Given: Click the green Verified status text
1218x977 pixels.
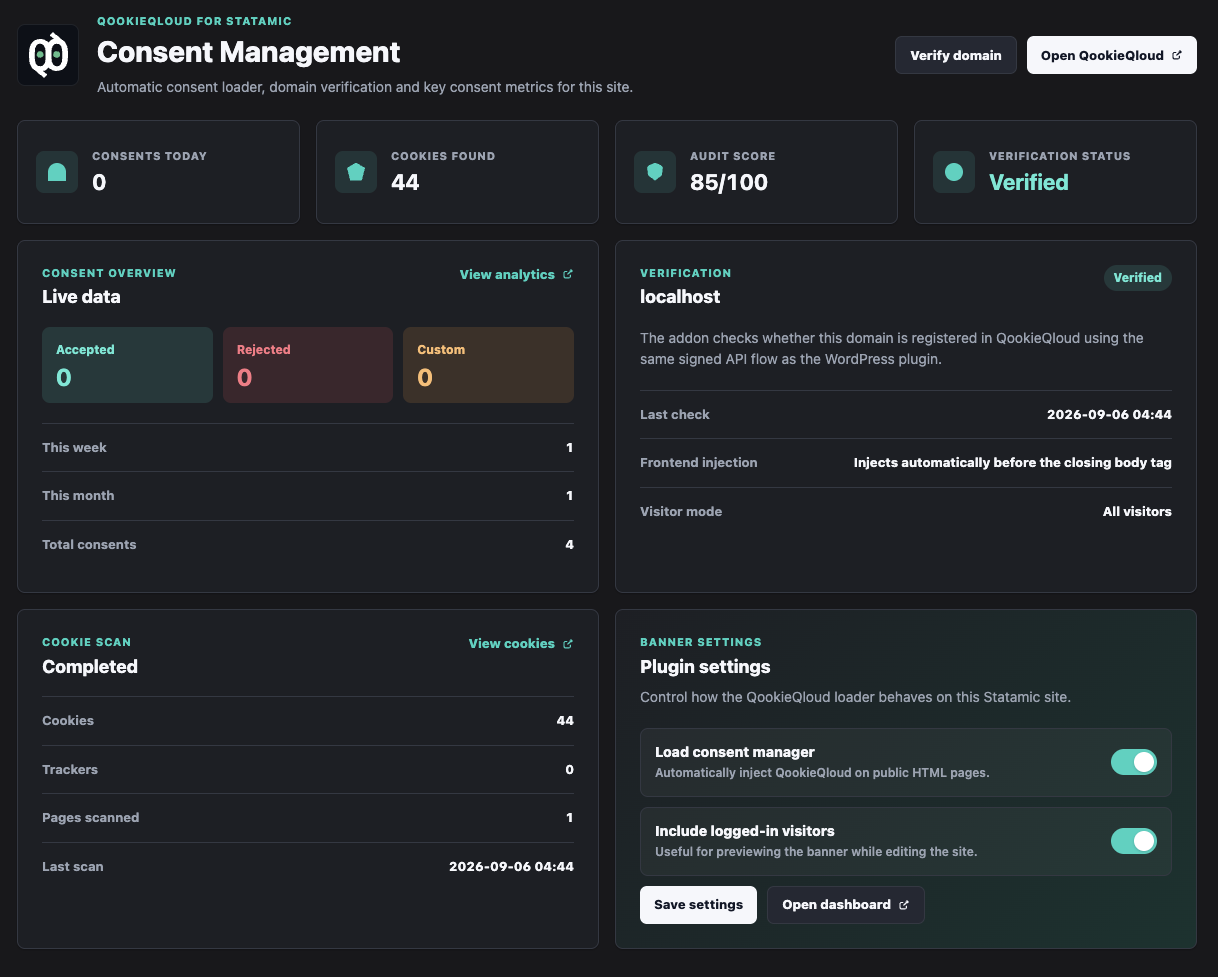Looking at the screenshot, I should 1029,182.
